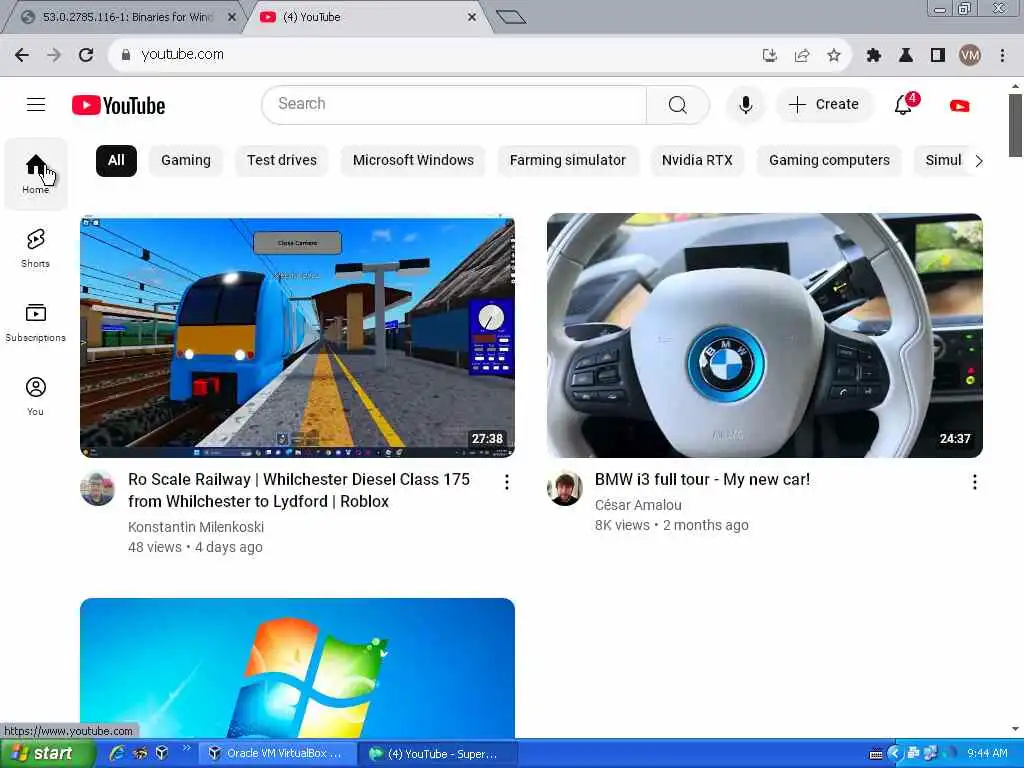
Task: Open the account avatar menu on YouTube
Action: (959, 105)
